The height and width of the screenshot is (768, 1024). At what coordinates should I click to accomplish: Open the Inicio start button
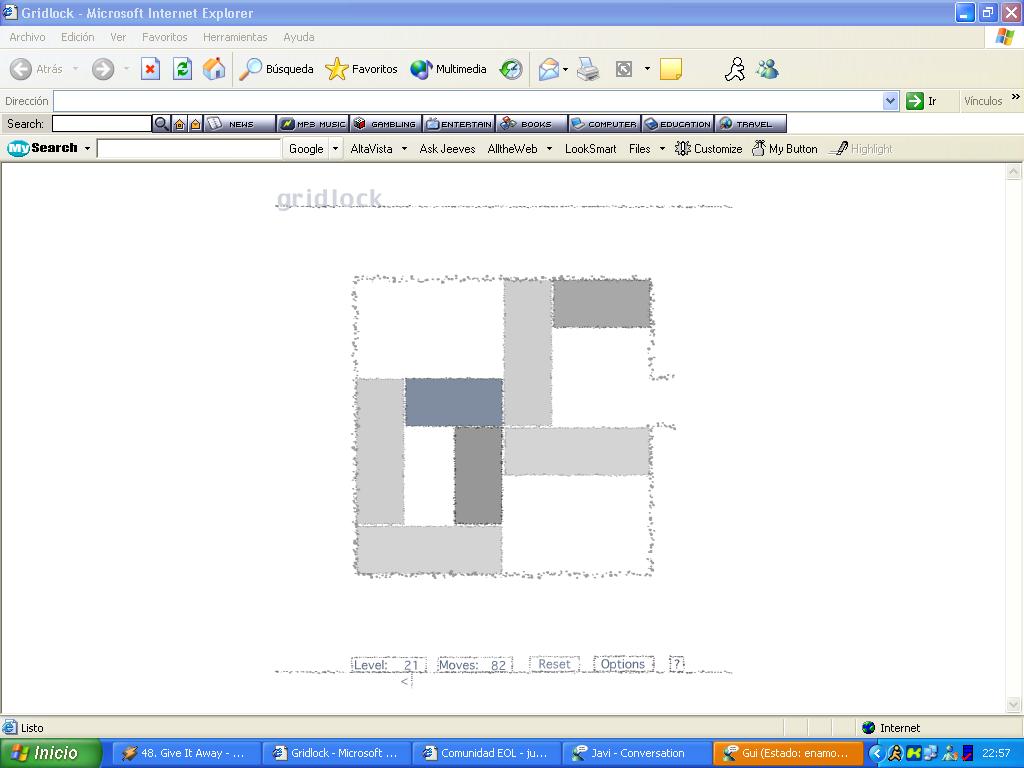coord(50,753)
